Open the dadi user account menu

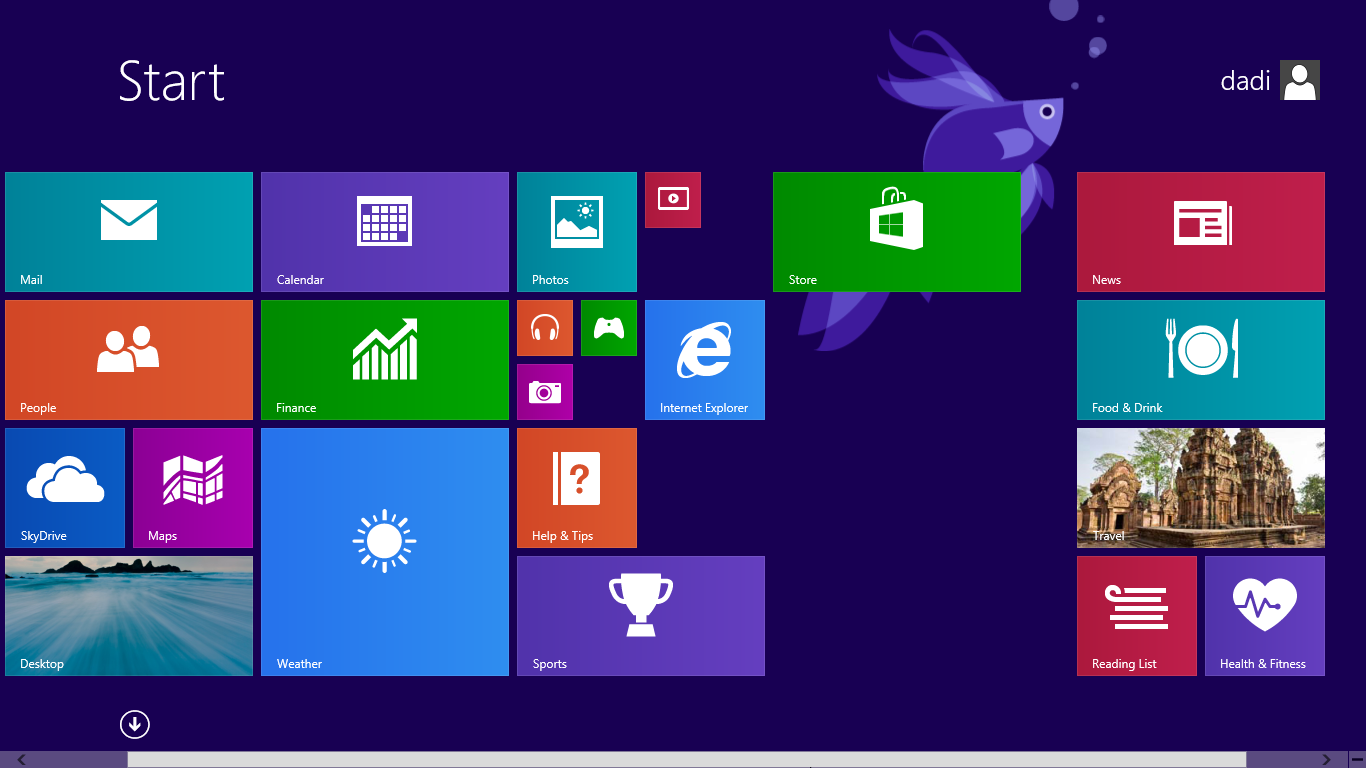[1270, 80]
